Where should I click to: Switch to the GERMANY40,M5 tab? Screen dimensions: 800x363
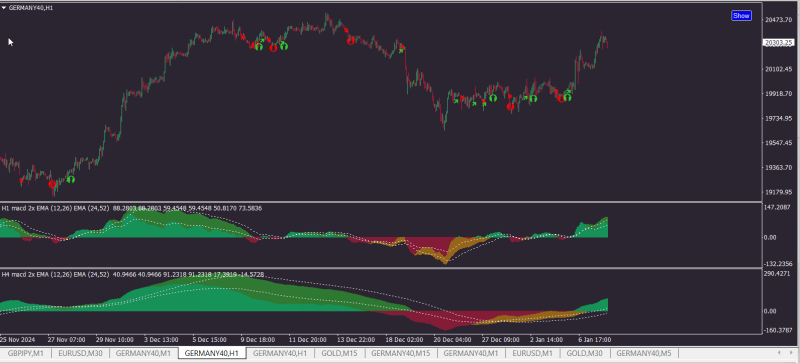tap(644, 353)
